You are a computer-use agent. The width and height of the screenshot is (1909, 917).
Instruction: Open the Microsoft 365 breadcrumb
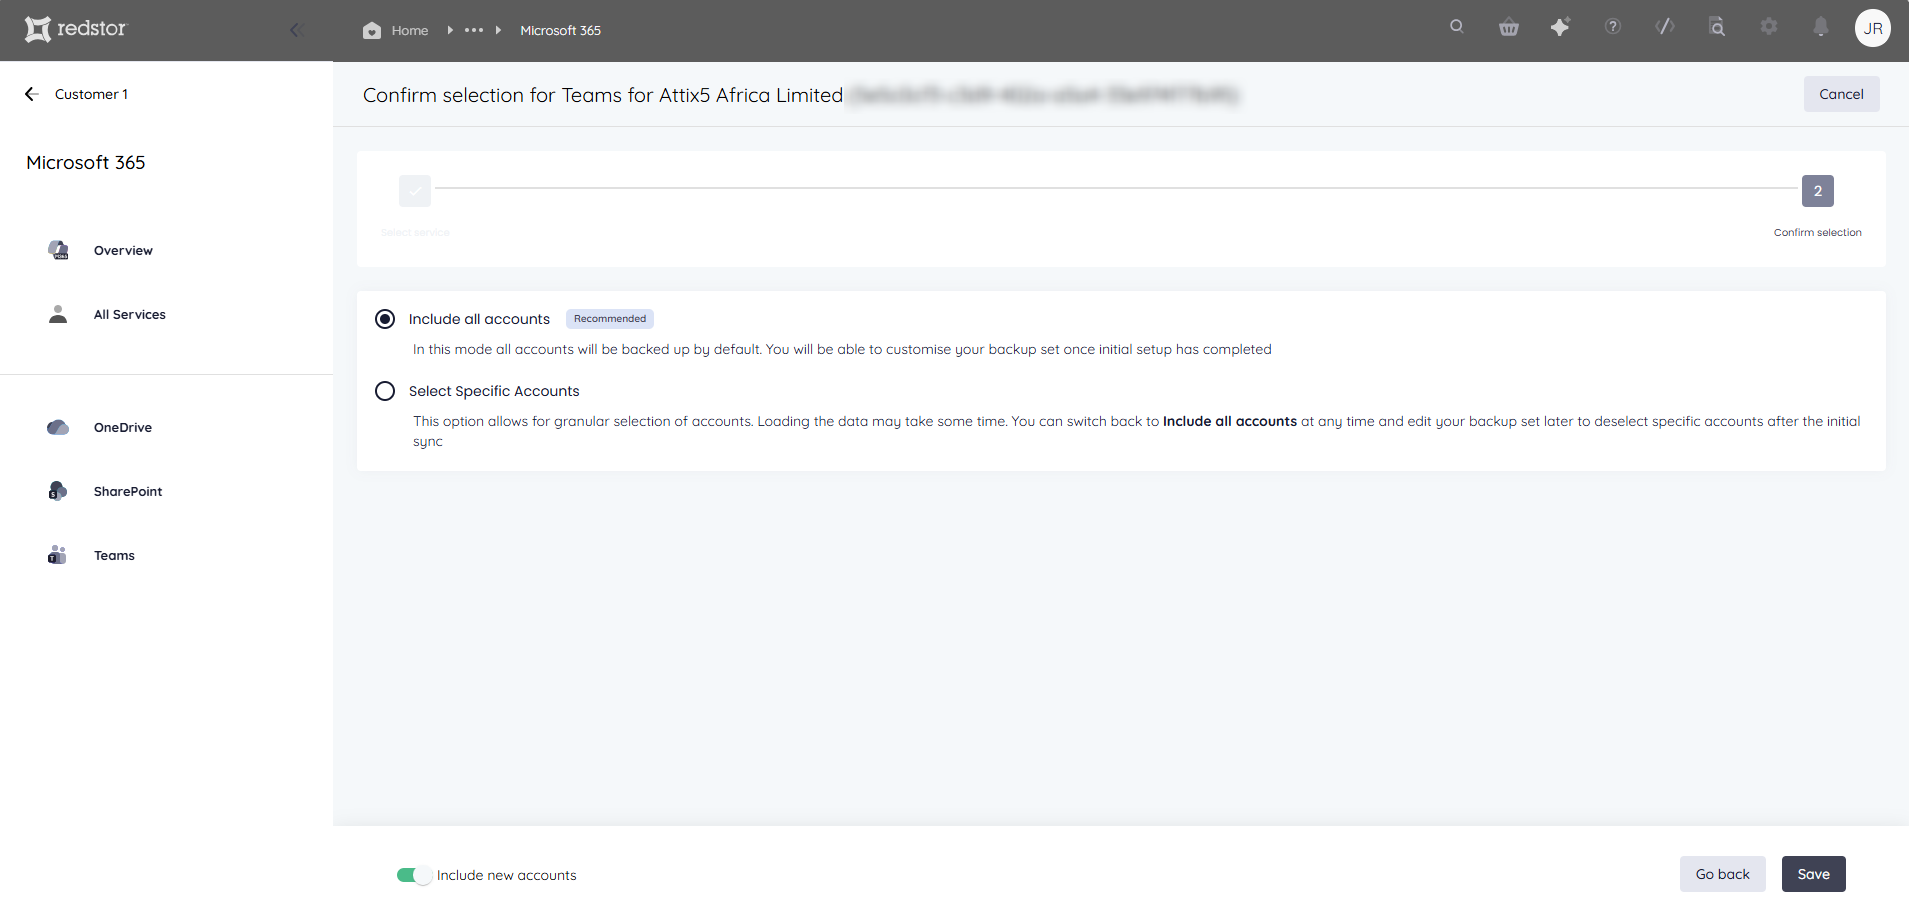point(560,31)
